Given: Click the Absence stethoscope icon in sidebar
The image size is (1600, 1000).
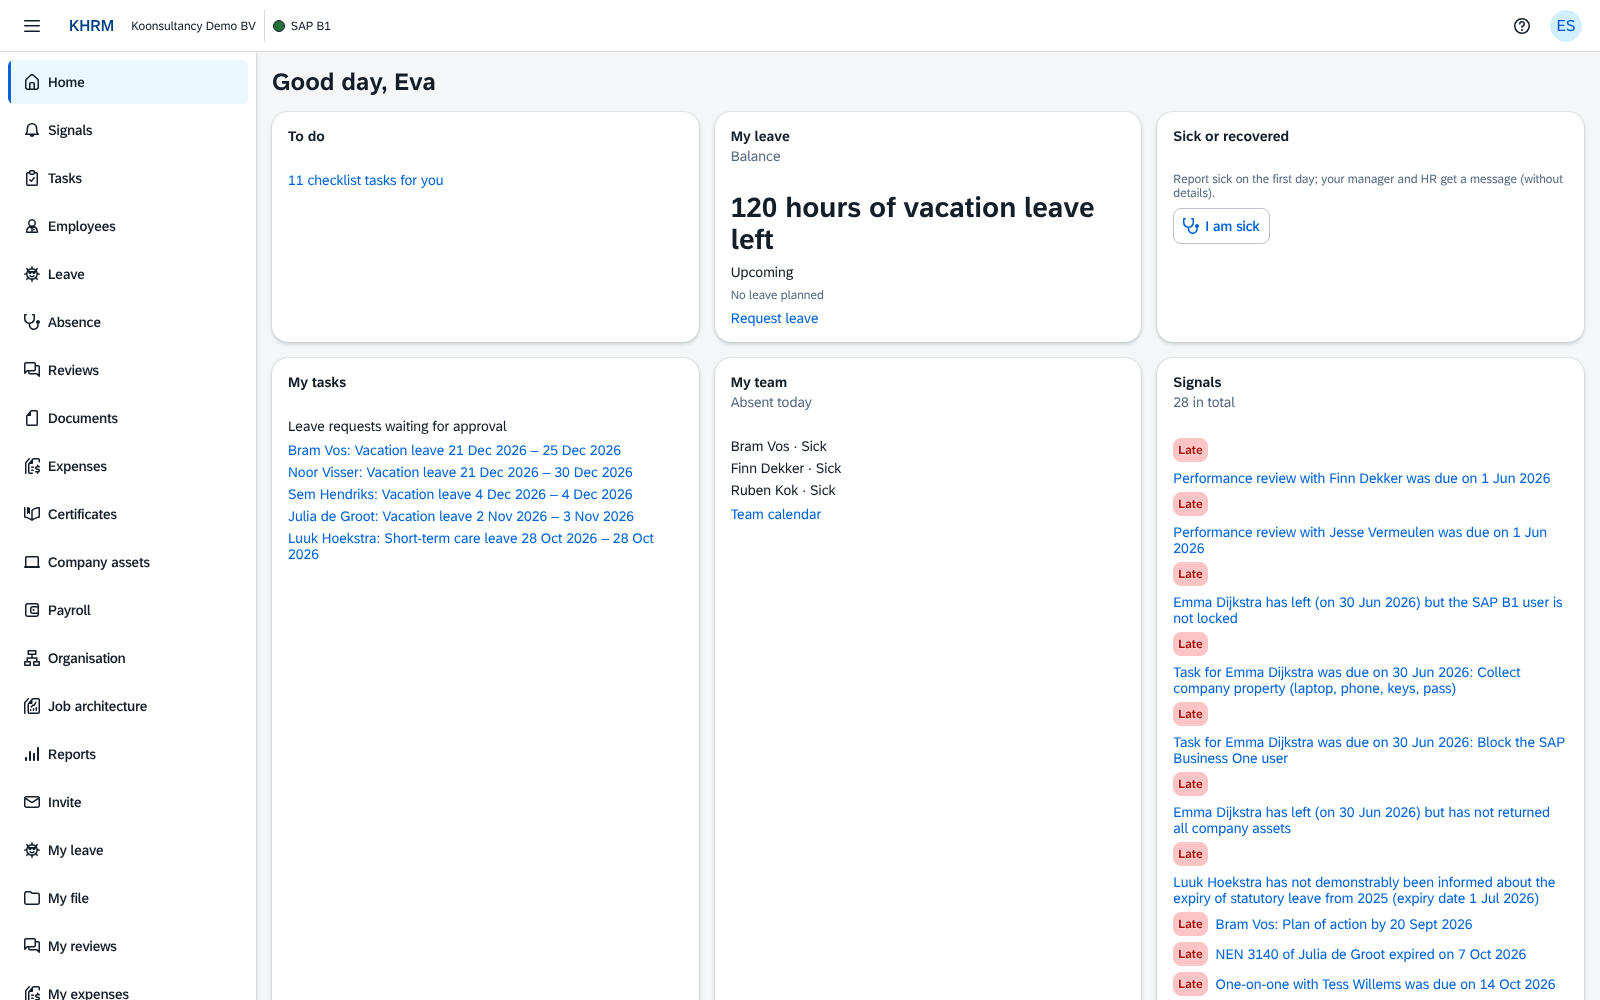Looking at the screenshot, I should coord(32,322).
